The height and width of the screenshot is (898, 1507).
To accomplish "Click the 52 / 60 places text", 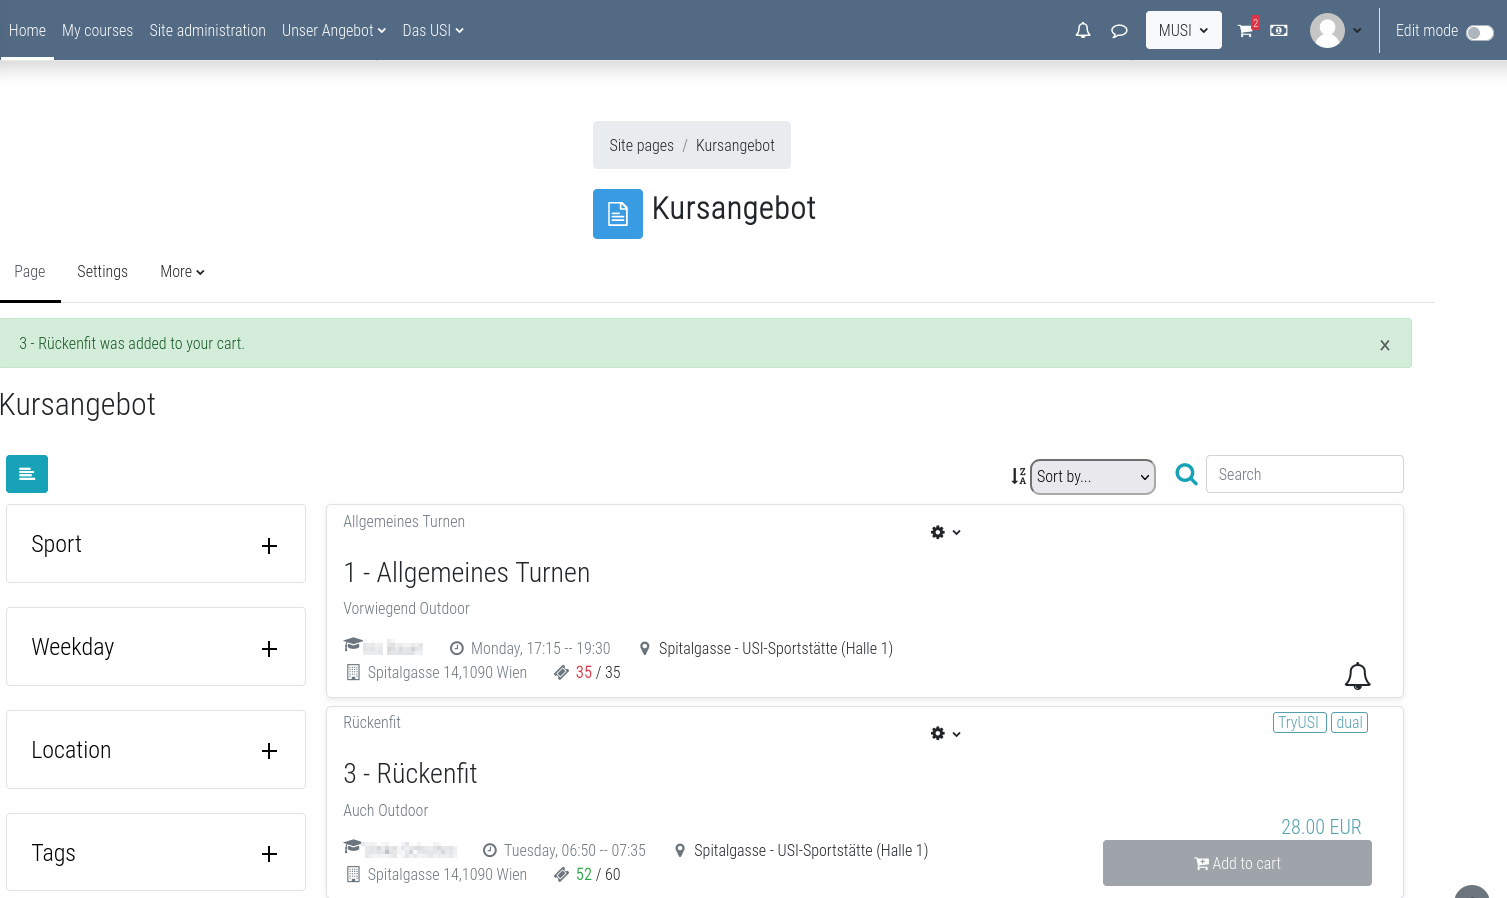I will coord(598,875).
